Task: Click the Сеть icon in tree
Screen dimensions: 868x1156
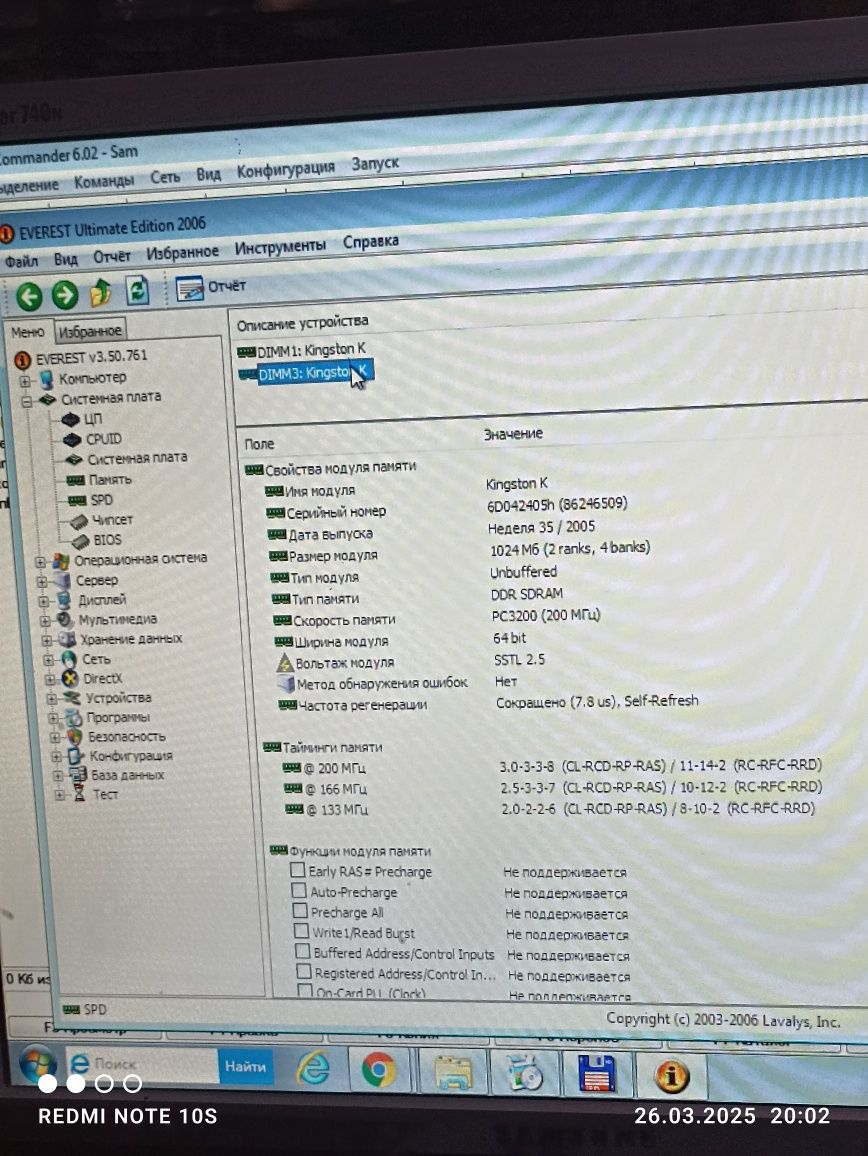Action: [69, 658]
